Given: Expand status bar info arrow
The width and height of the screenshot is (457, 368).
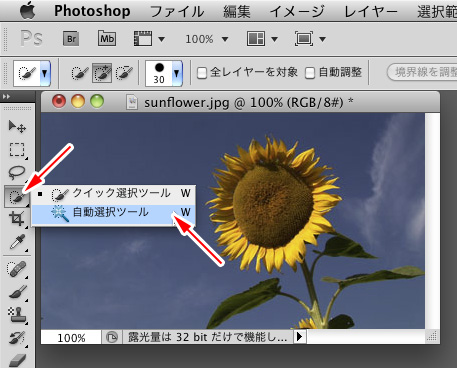Looking at the screenshot, I should [300, 337].
